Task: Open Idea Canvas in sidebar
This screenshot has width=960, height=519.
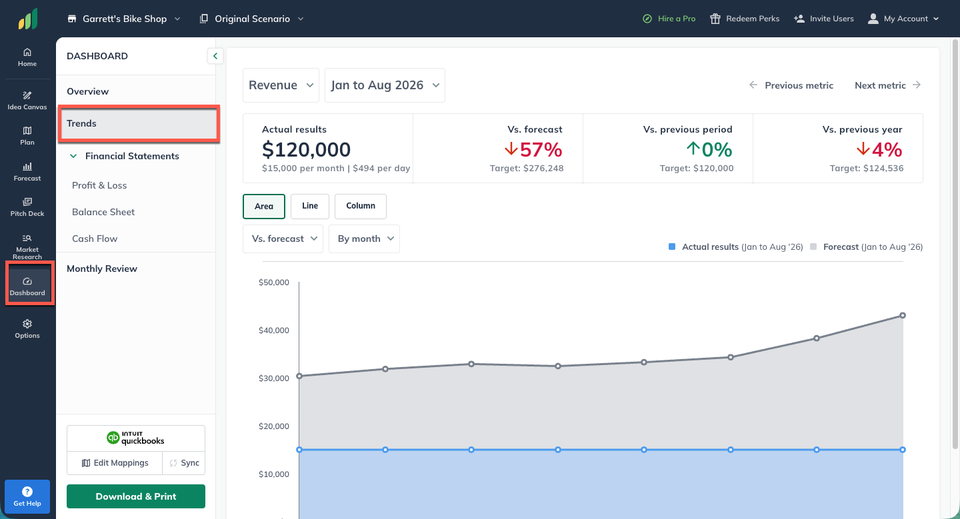Action: (27, 100)
